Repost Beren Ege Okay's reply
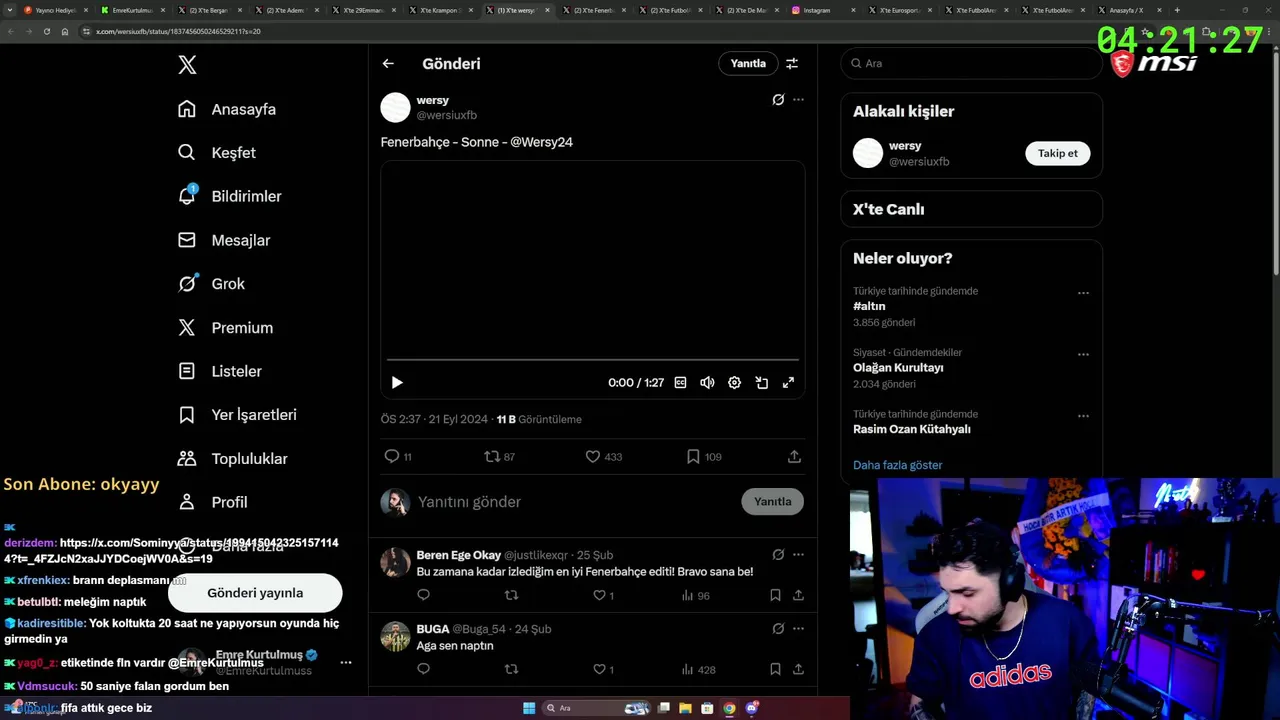1280x720 pixels. tap(511, 595)
